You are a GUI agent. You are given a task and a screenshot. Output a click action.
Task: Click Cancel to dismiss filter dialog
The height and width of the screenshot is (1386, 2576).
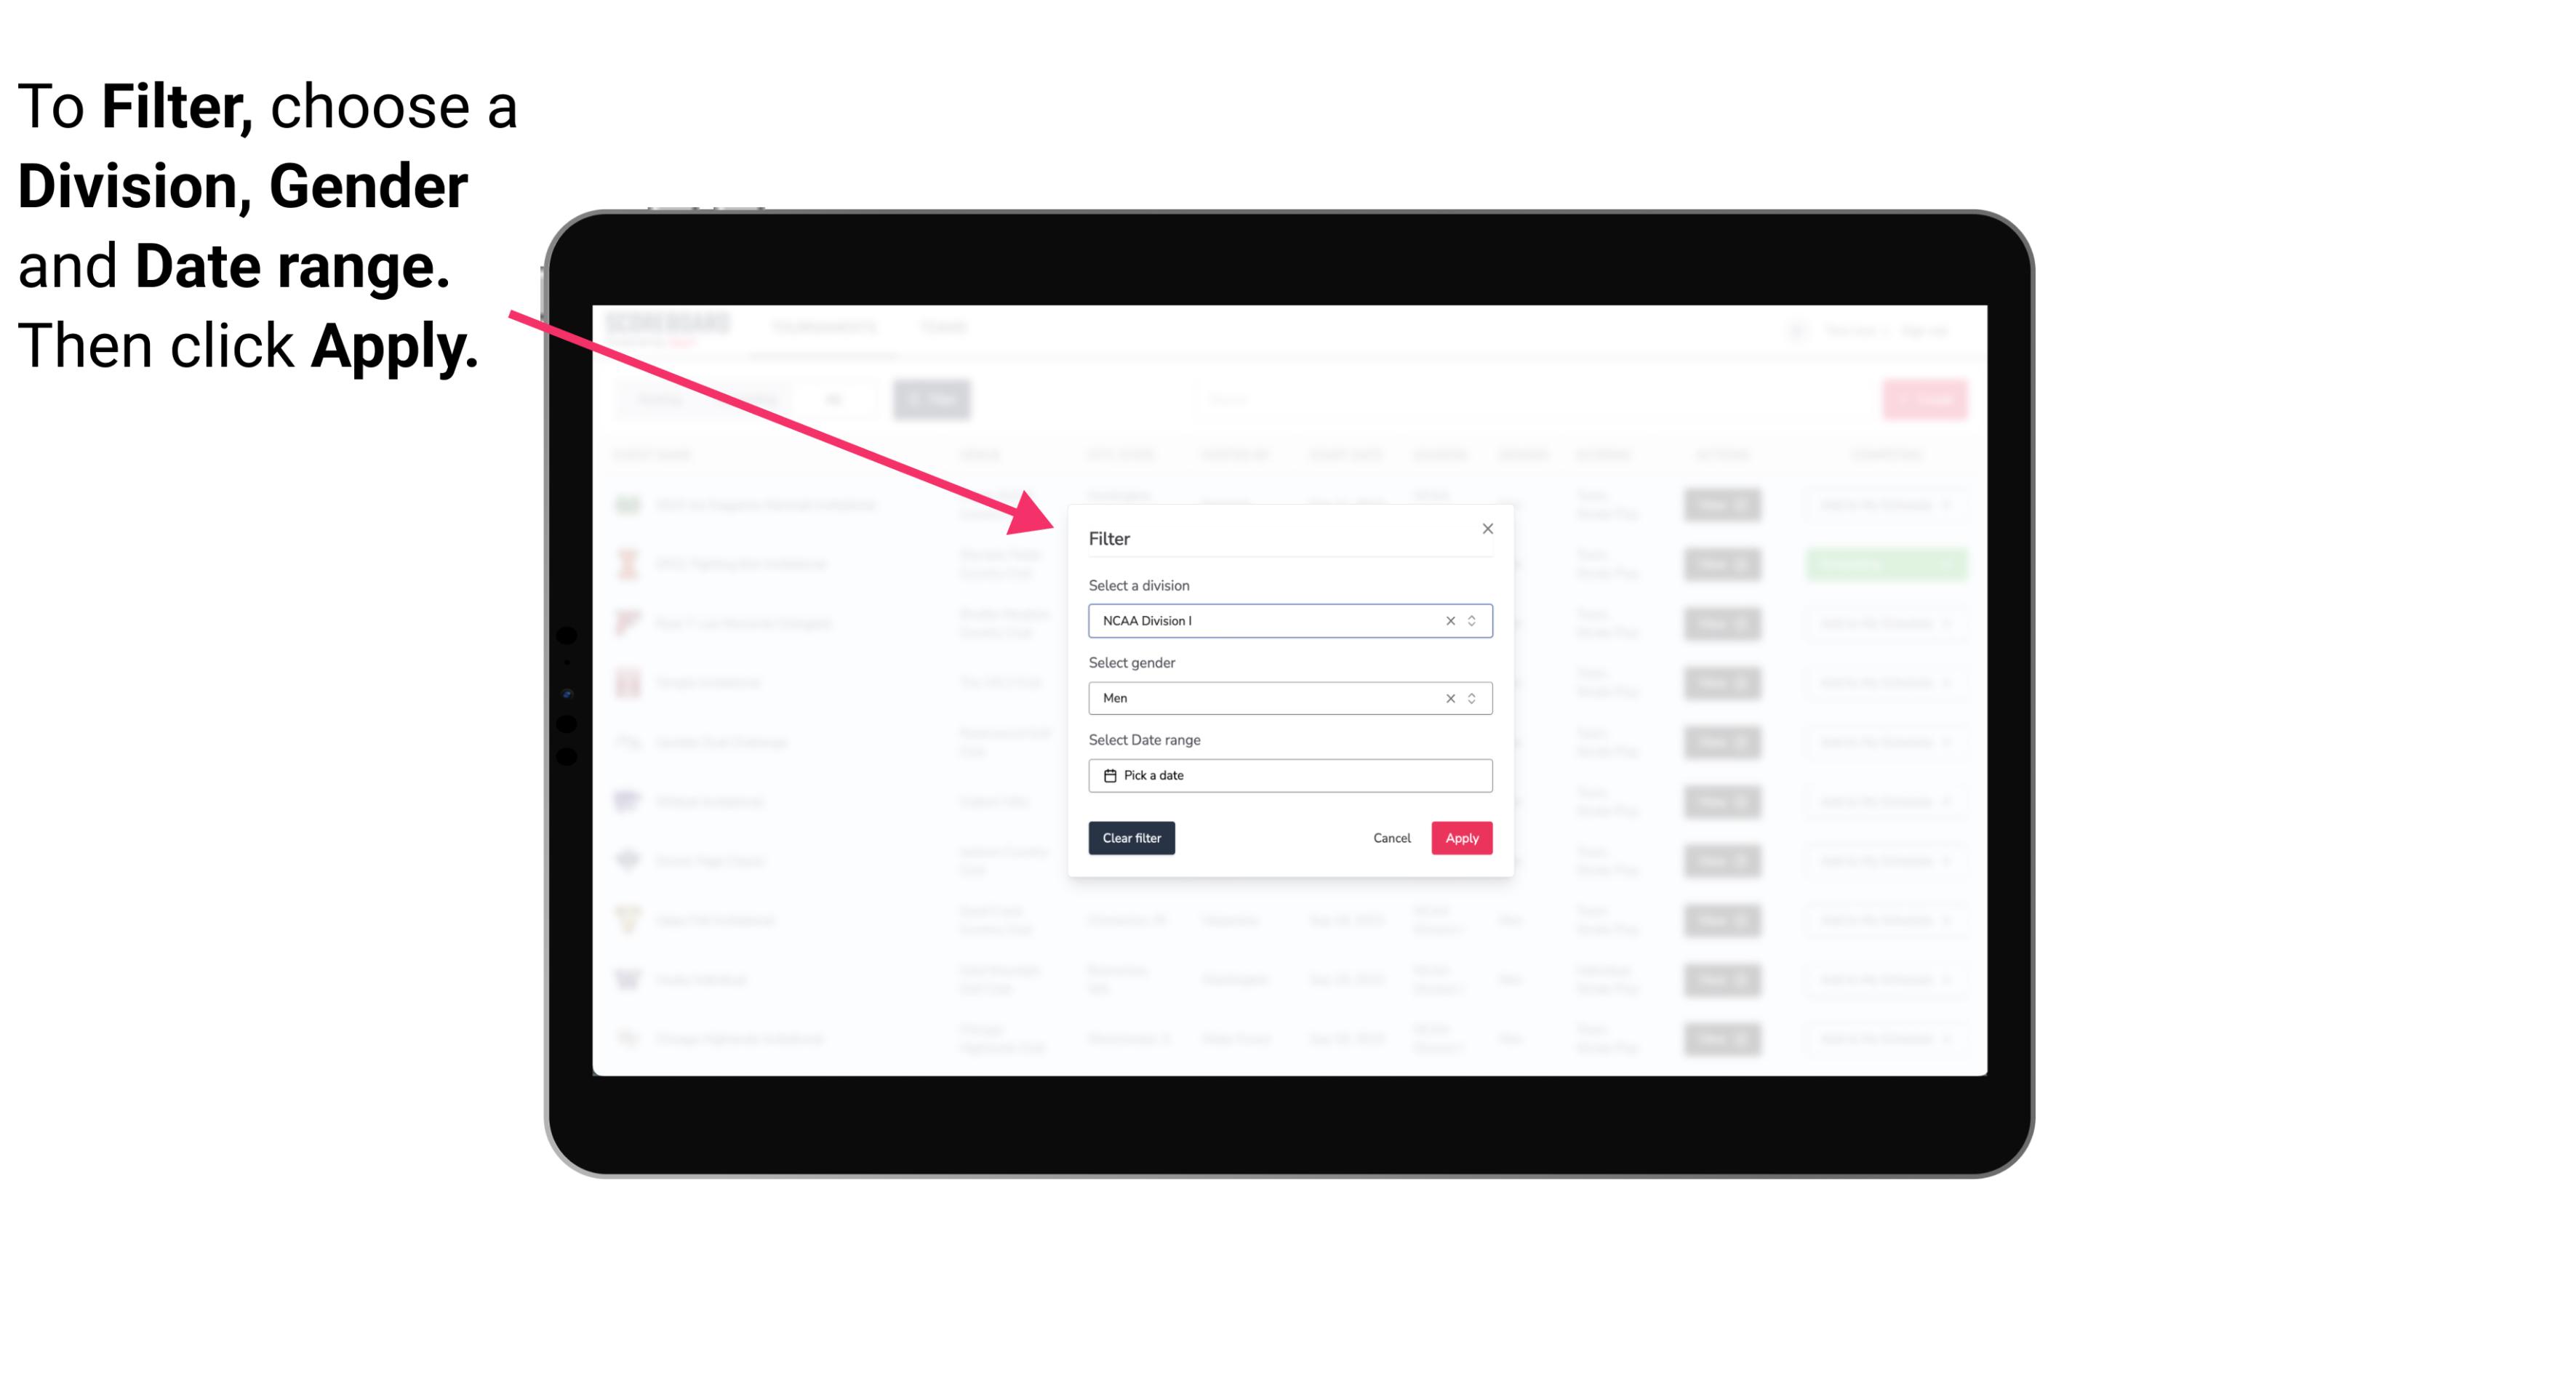point(1391,838)
